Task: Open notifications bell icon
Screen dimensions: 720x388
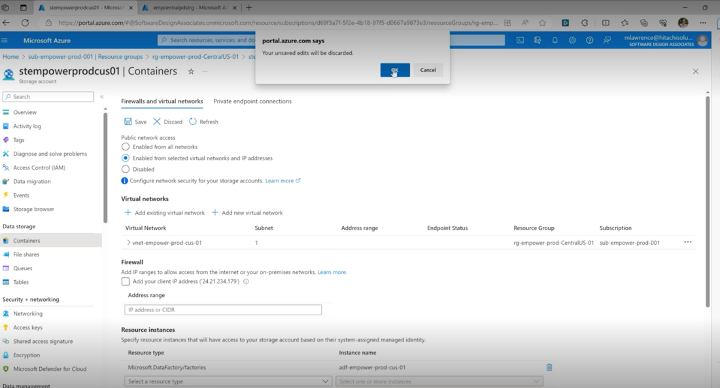Action: 555,40
